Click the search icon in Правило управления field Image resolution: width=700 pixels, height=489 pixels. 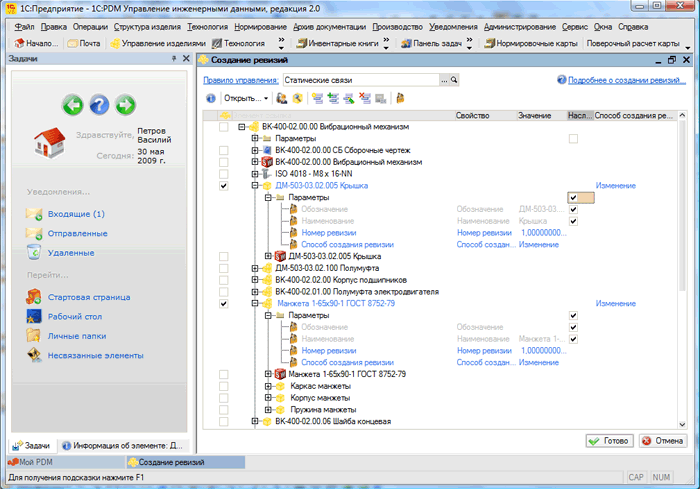454,80
